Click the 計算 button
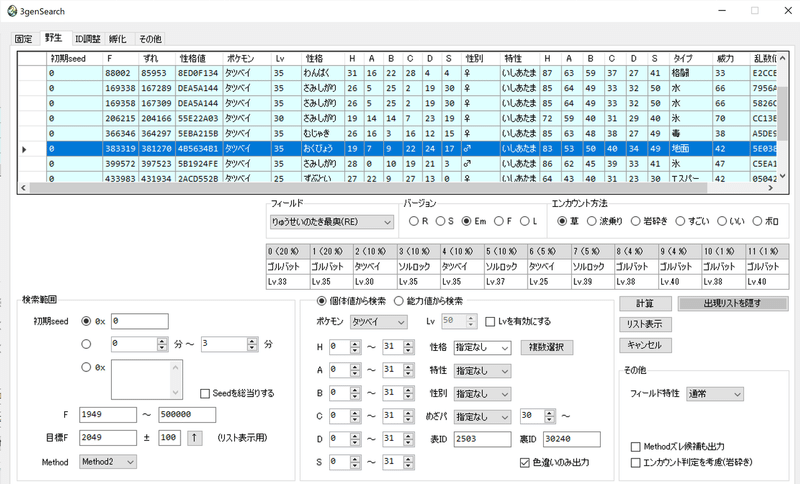This screenshot has width=800, height=484. click(x=645, y=303)
